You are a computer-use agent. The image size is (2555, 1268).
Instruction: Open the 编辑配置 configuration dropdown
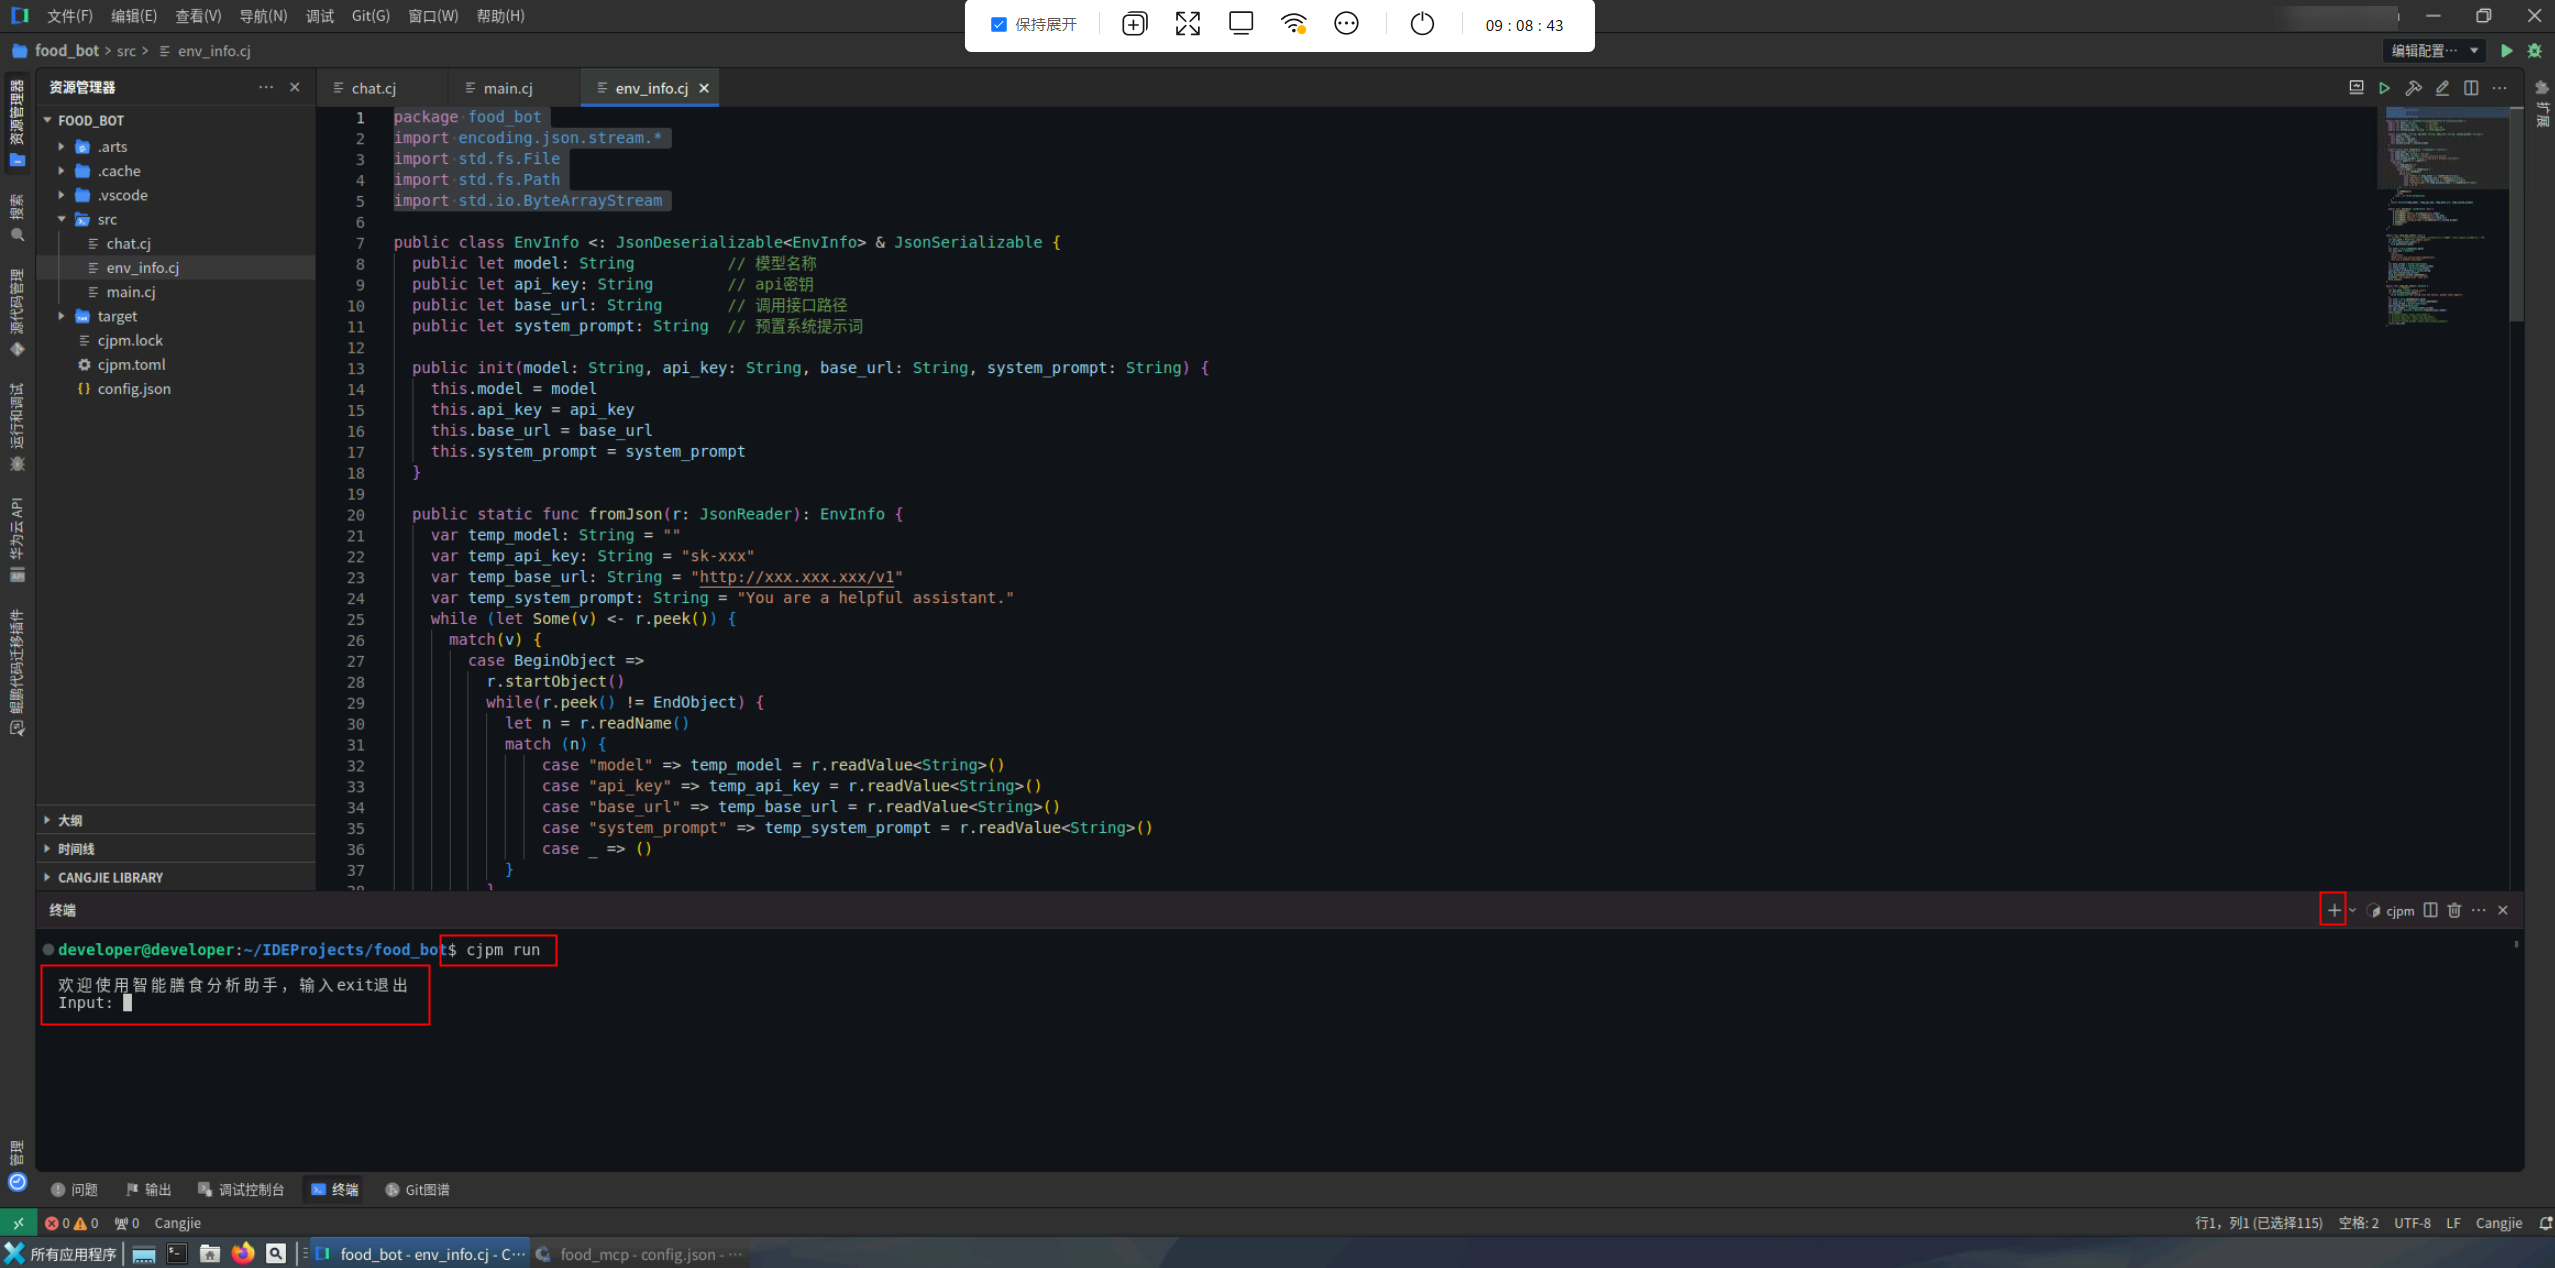click(x=2434, y=51)
